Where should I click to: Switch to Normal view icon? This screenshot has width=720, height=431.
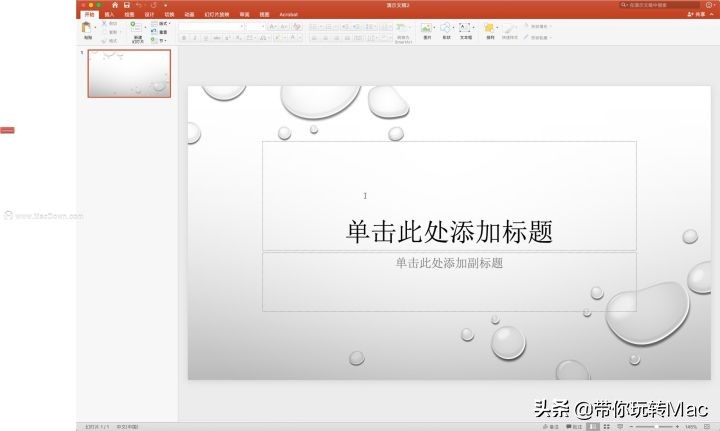tap(593, 427)
